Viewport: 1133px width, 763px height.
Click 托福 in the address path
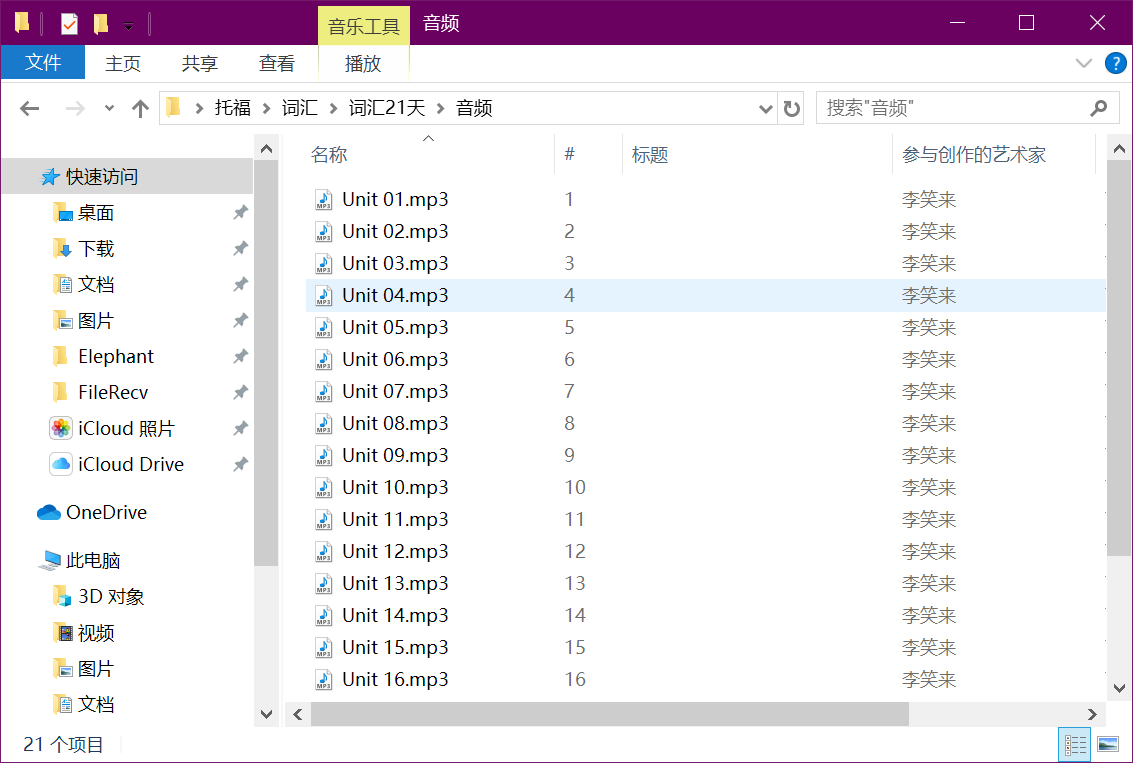pos(233,108)
